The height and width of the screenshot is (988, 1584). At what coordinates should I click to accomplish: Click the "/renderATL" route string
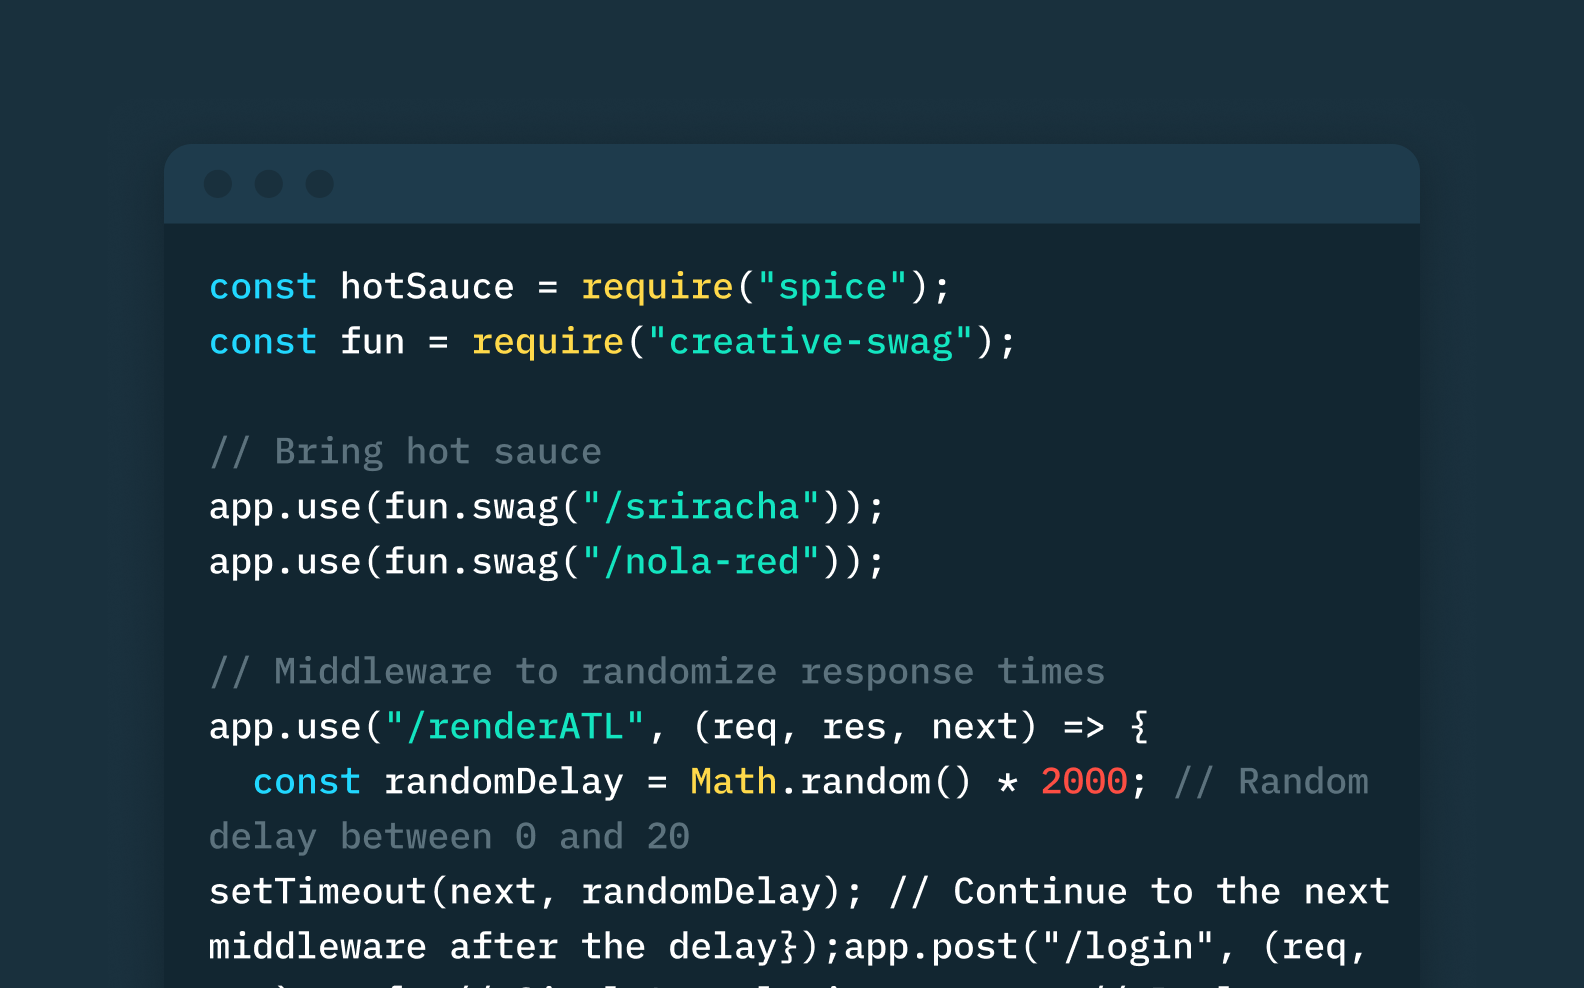(515, 727)
